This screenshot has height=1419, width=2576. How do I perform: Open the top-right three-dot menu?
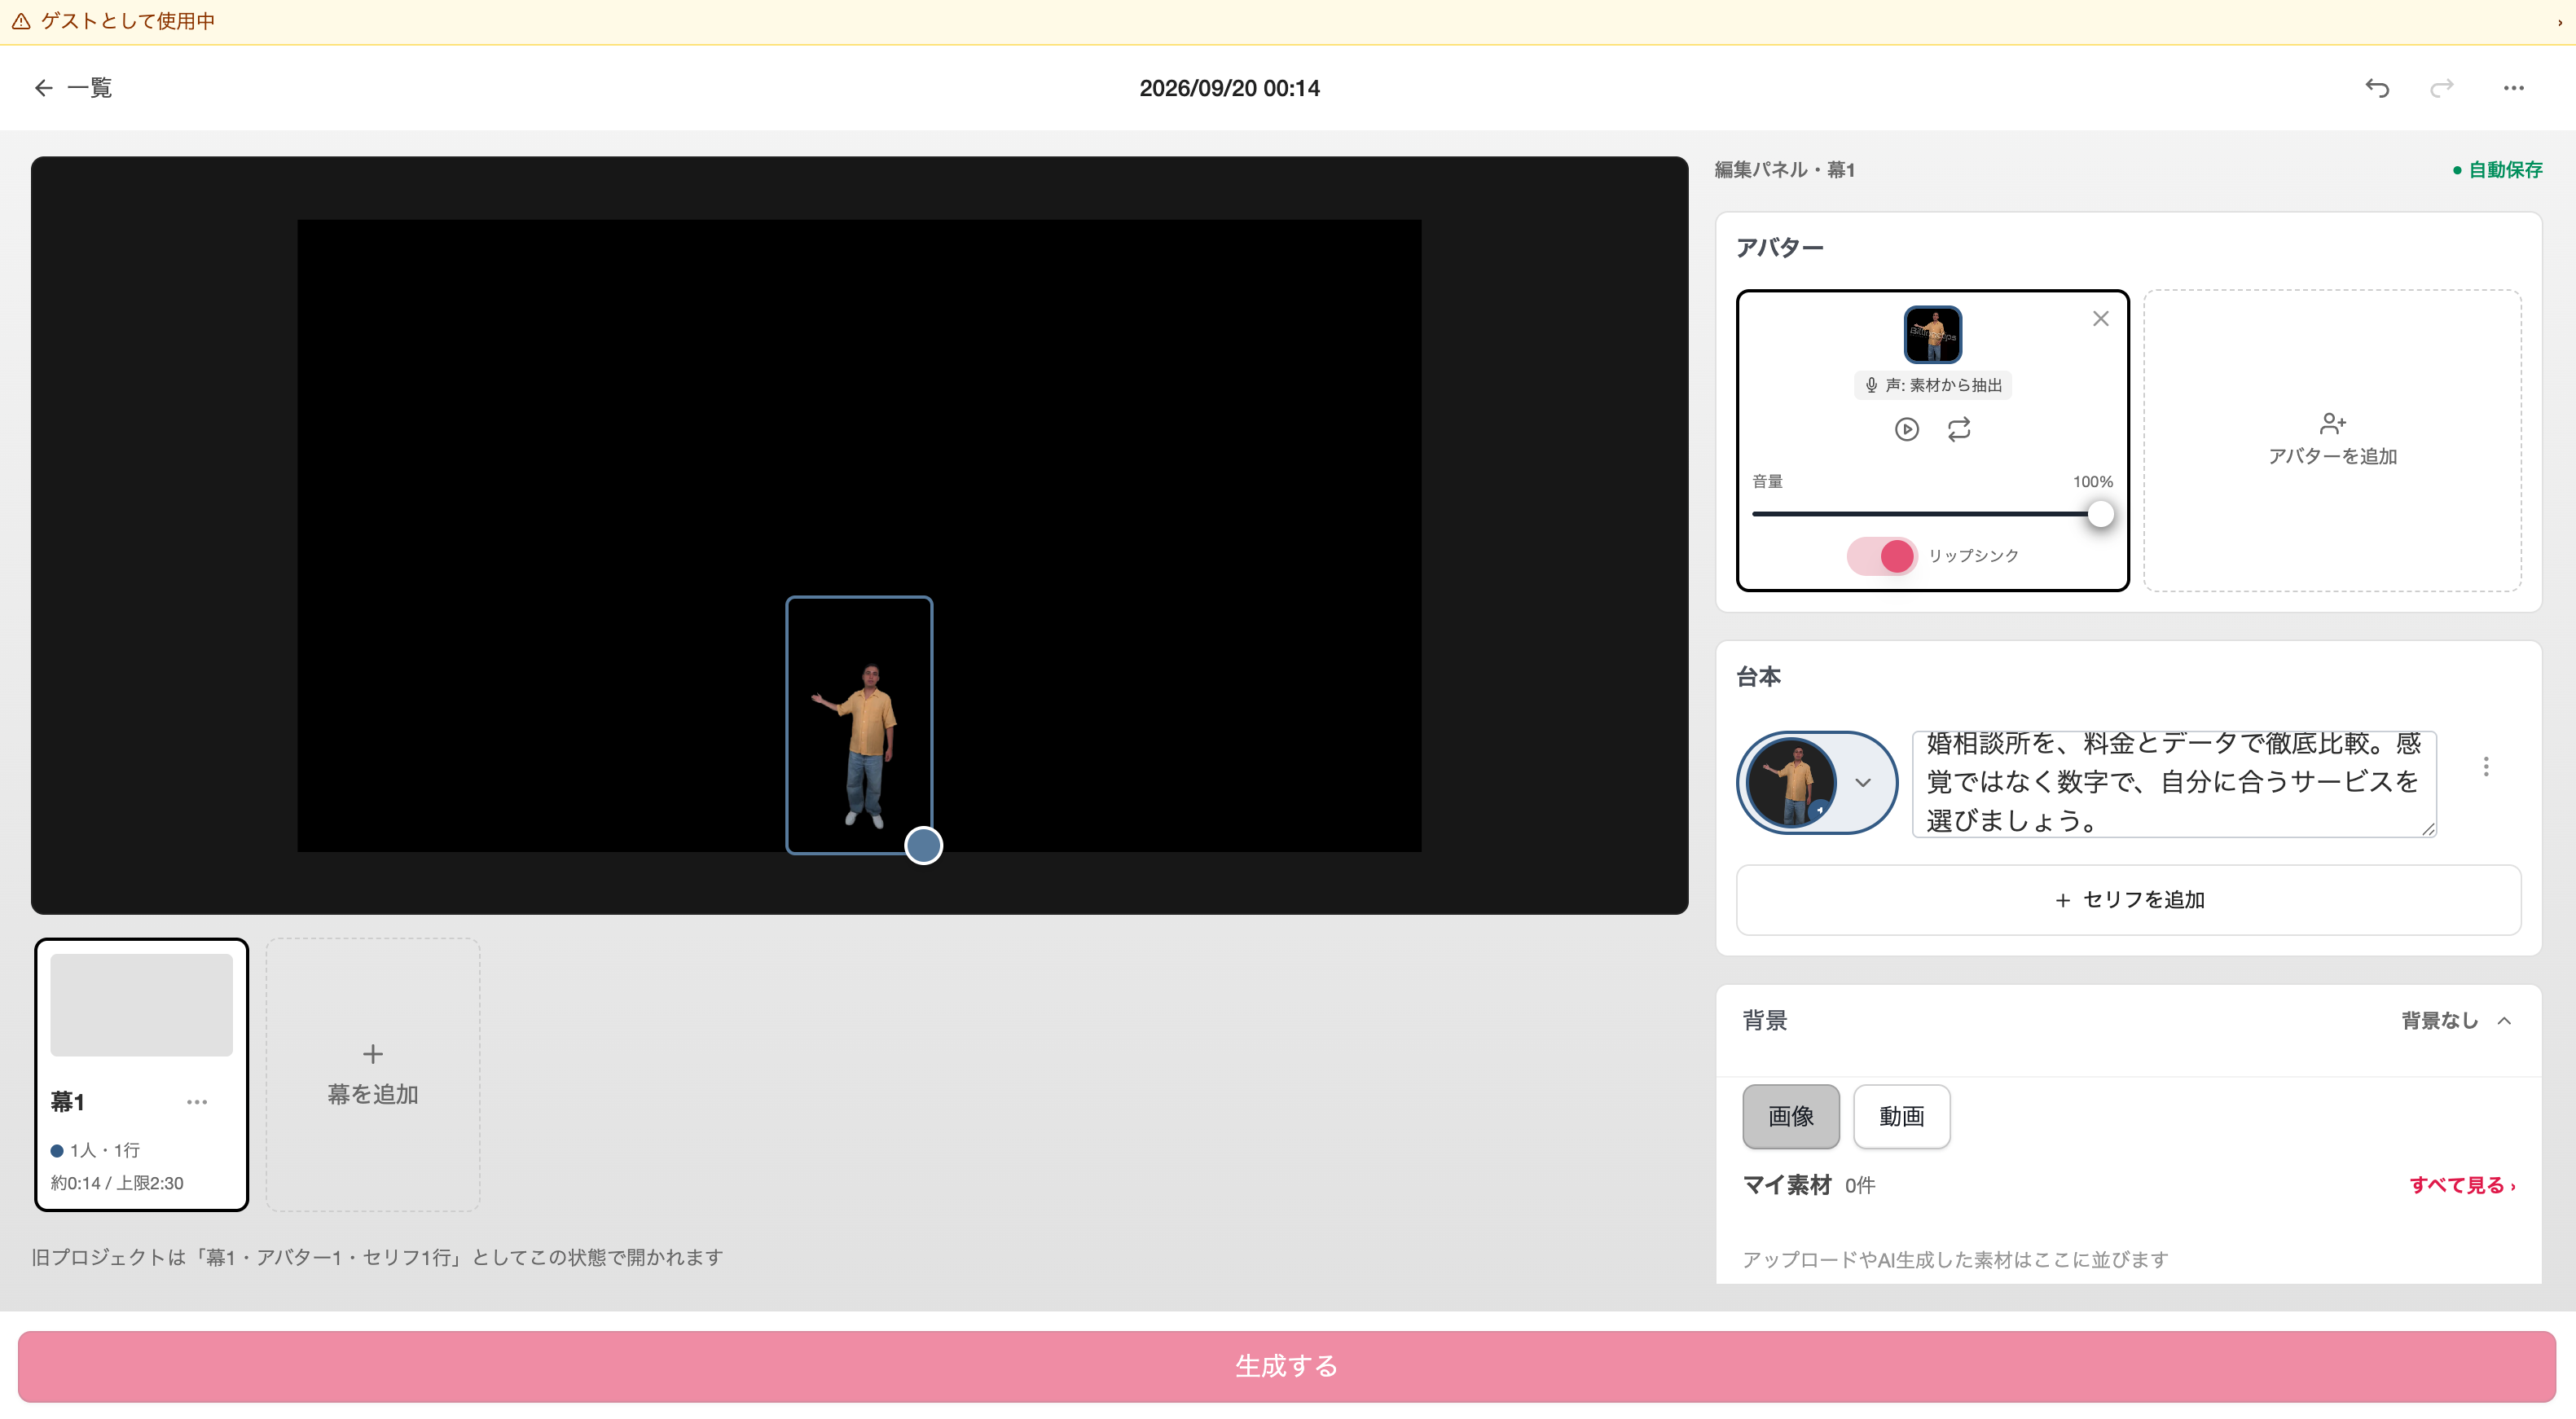tap(2514, 88)
